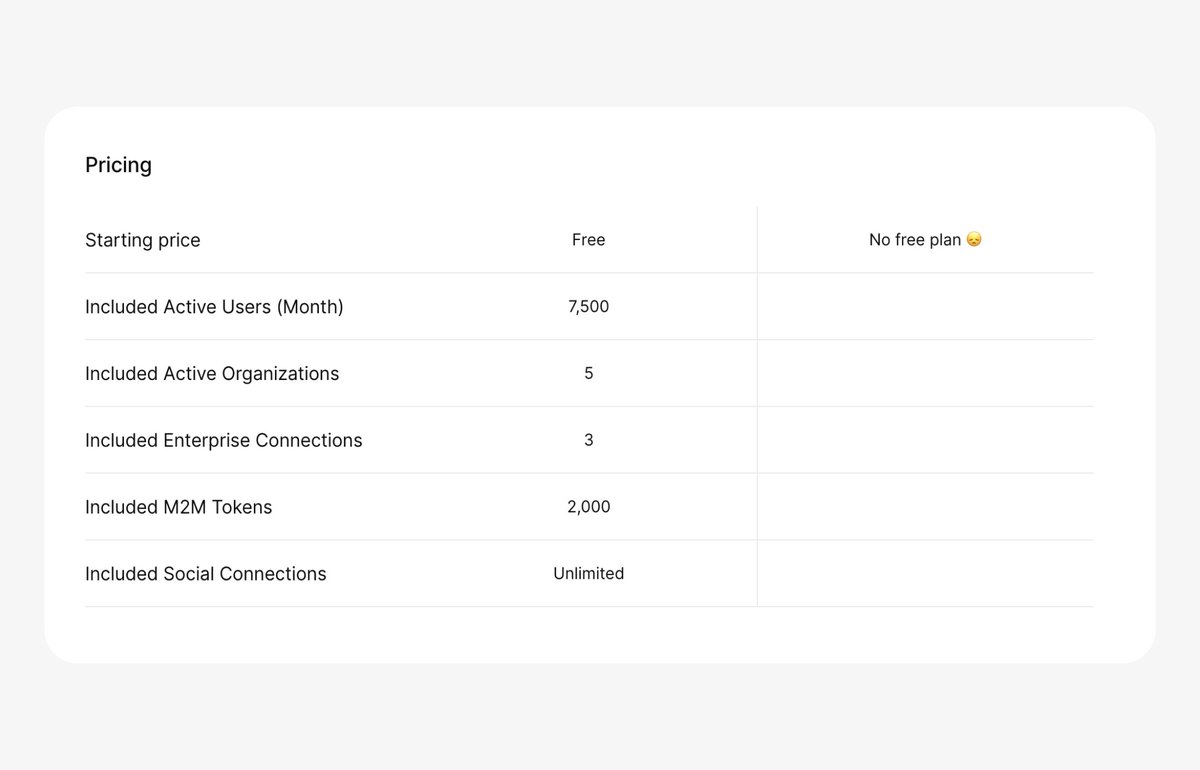The image size is (1200, 770).
Task: Click the 2,000 M2M tokens value
Action: click(x=588, y=507)
